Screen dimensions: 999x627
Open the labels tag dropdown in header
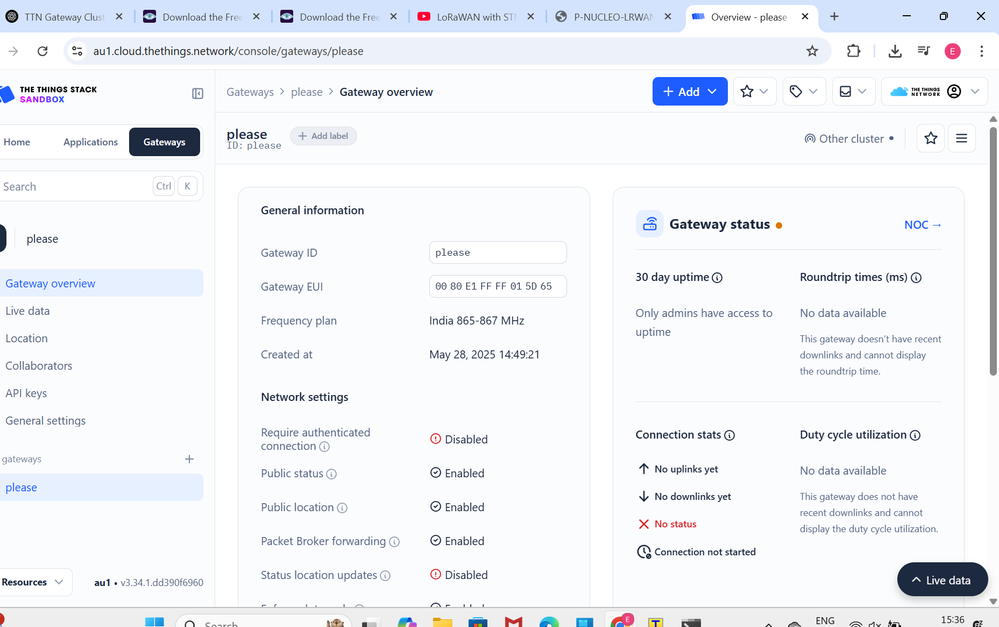click(803, 92)
